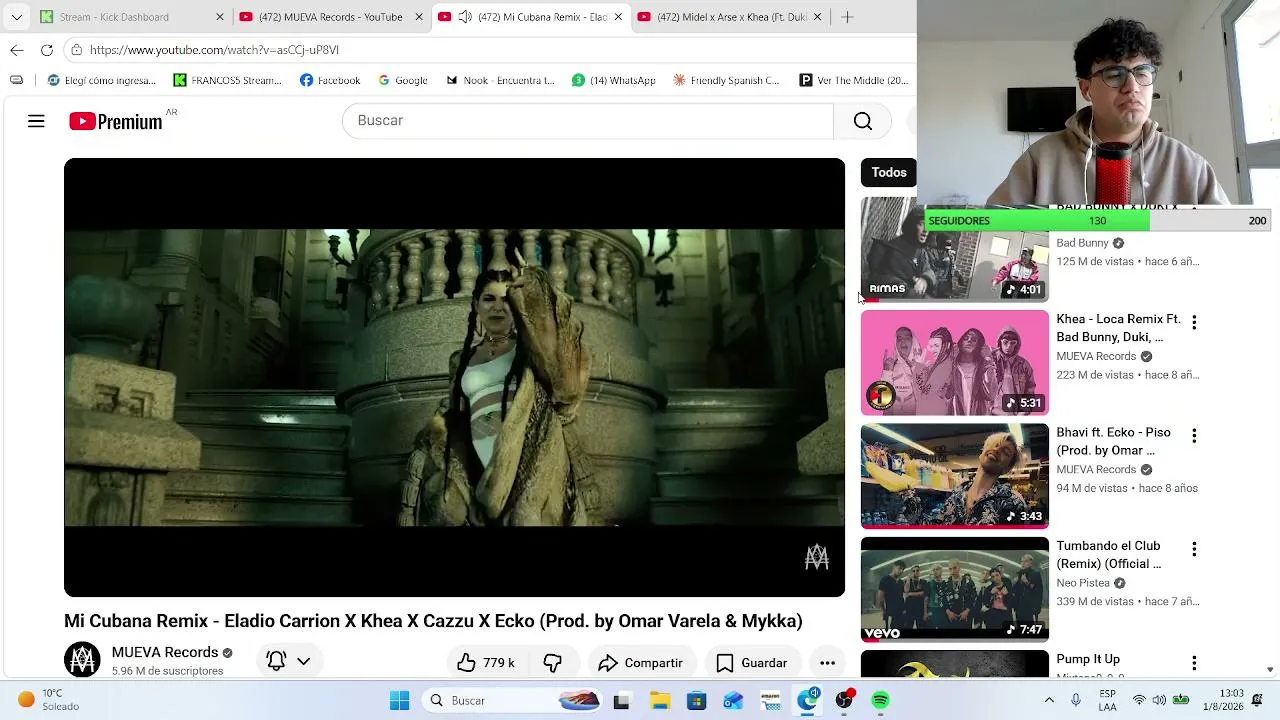Screen dimensions: 1280x720
Task: Go back to the previous browser page
Action: [x=17, y=49]
